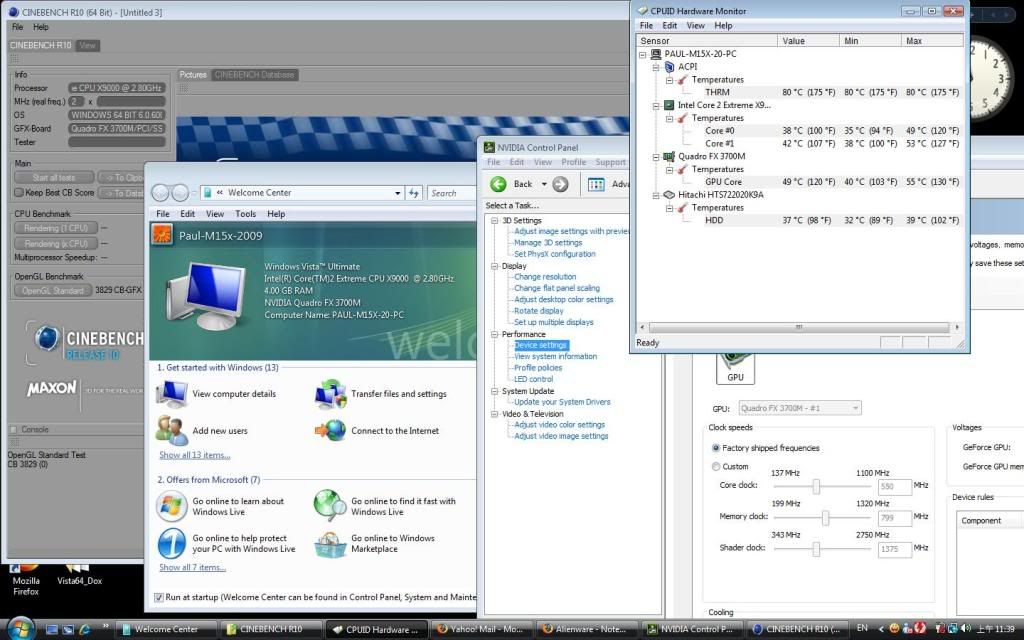Click the Transfer files and settings icon

point(330,394)
